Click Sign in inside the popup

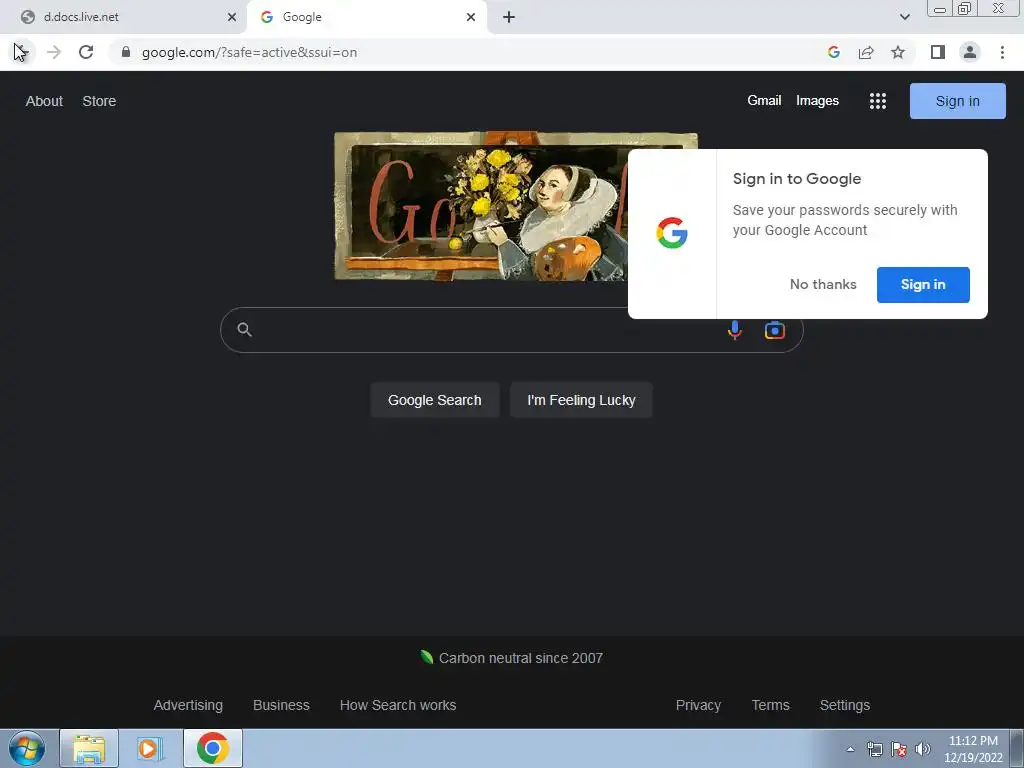click(x=923, y=285)
